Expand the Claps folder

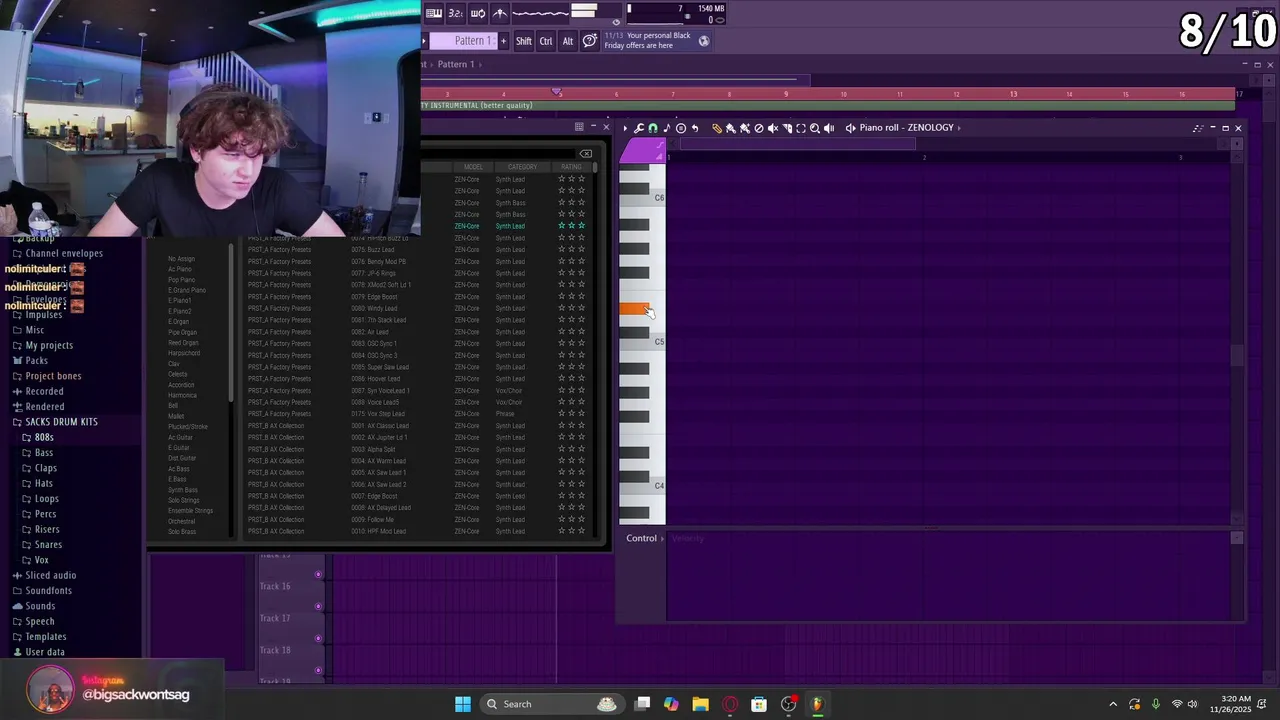[x=46, y=468]
